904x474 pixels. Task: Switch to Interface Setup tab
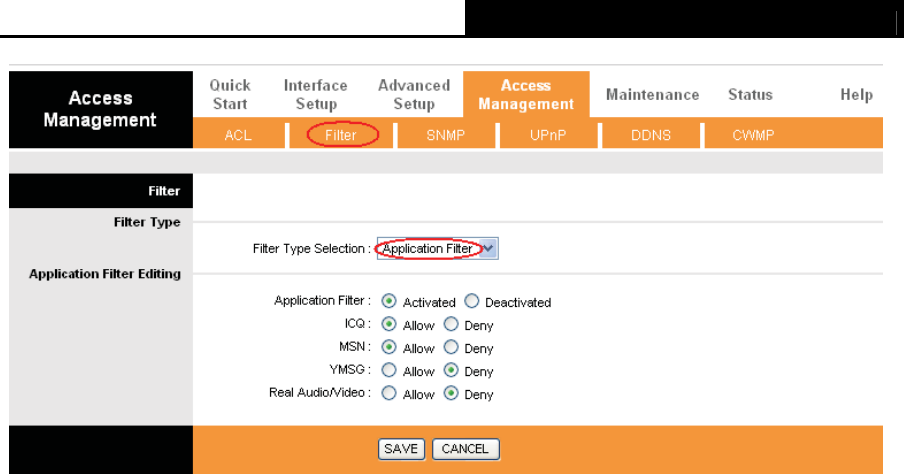(x=315, y=95)
